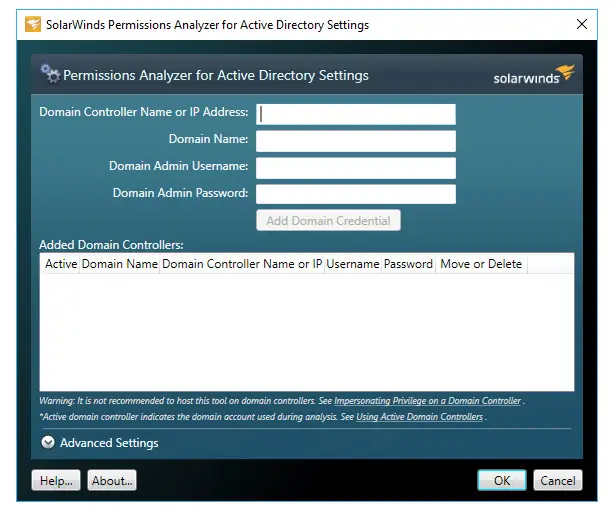
Task: Click the Domain Admin Password field
Action: point(356,194)
